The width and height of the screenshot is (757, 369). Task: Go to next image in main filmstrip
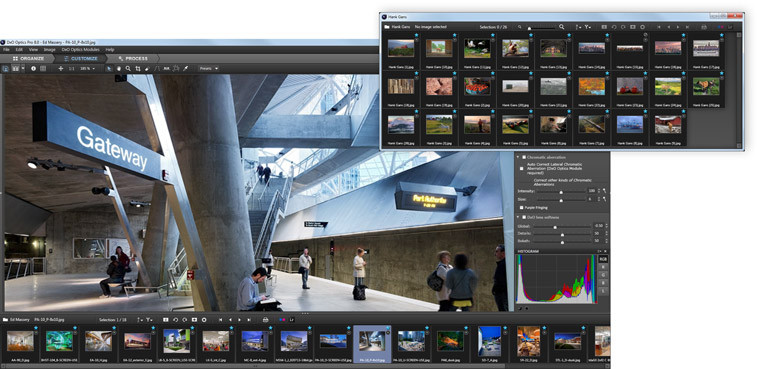coord(239,320)
